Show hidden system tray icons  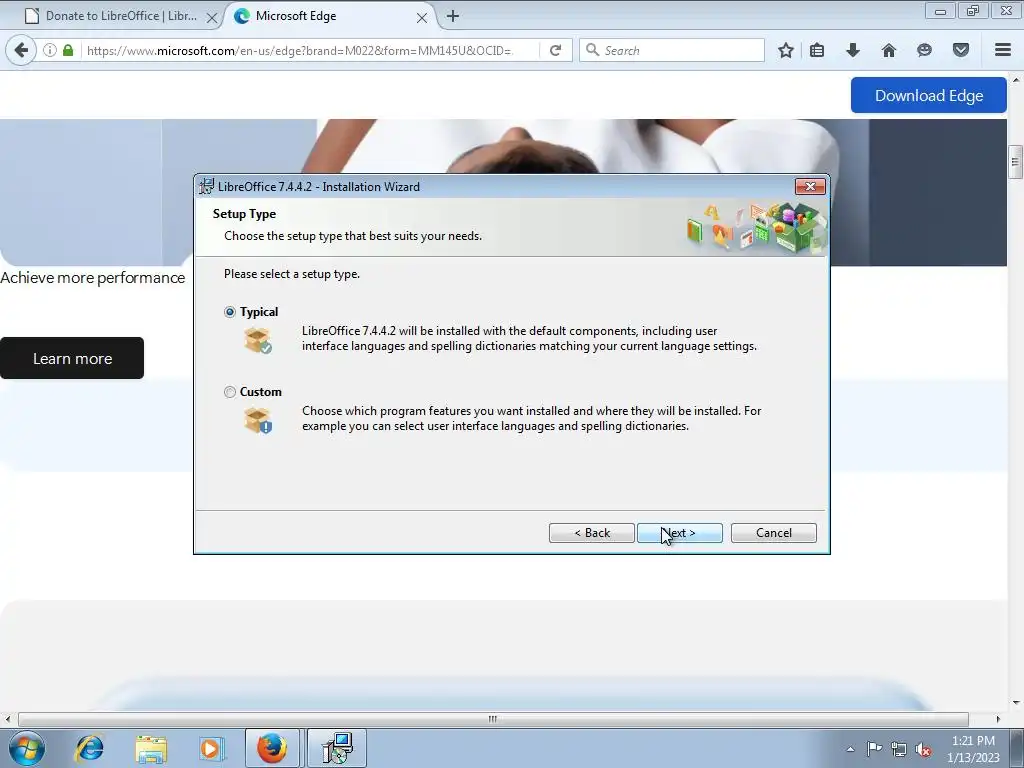pos(850,749)
